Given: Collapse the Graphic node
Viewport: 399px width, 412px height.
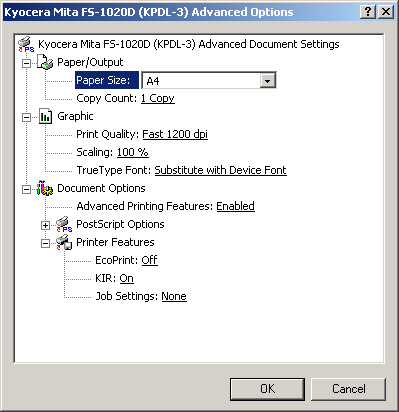Looking at the screenshot, I should (26, 117).
